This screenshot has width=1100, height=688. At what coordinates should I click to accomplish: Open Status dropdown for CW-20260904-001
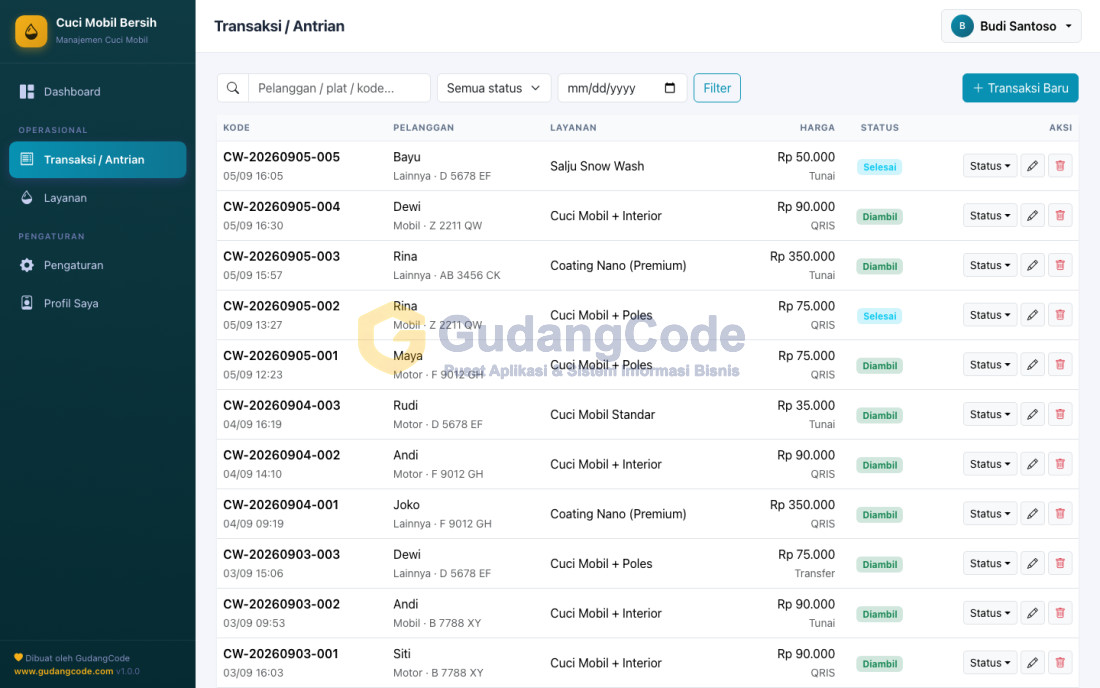point(990,514)
